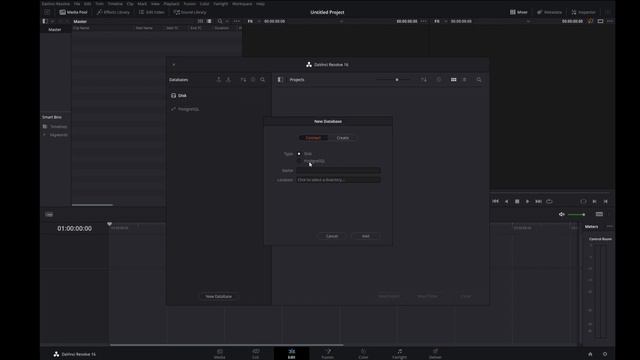Click Cancel in New Database dialog
The height and width of the screenshot is (360, 640).
click(332, 236)
